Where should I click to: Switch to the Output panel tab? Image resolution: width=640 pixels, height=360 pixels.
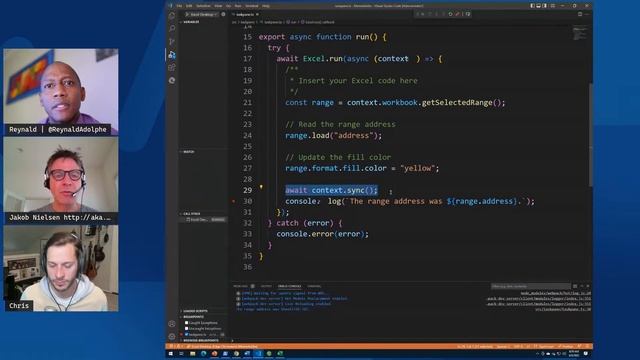(x=266, y=286)
